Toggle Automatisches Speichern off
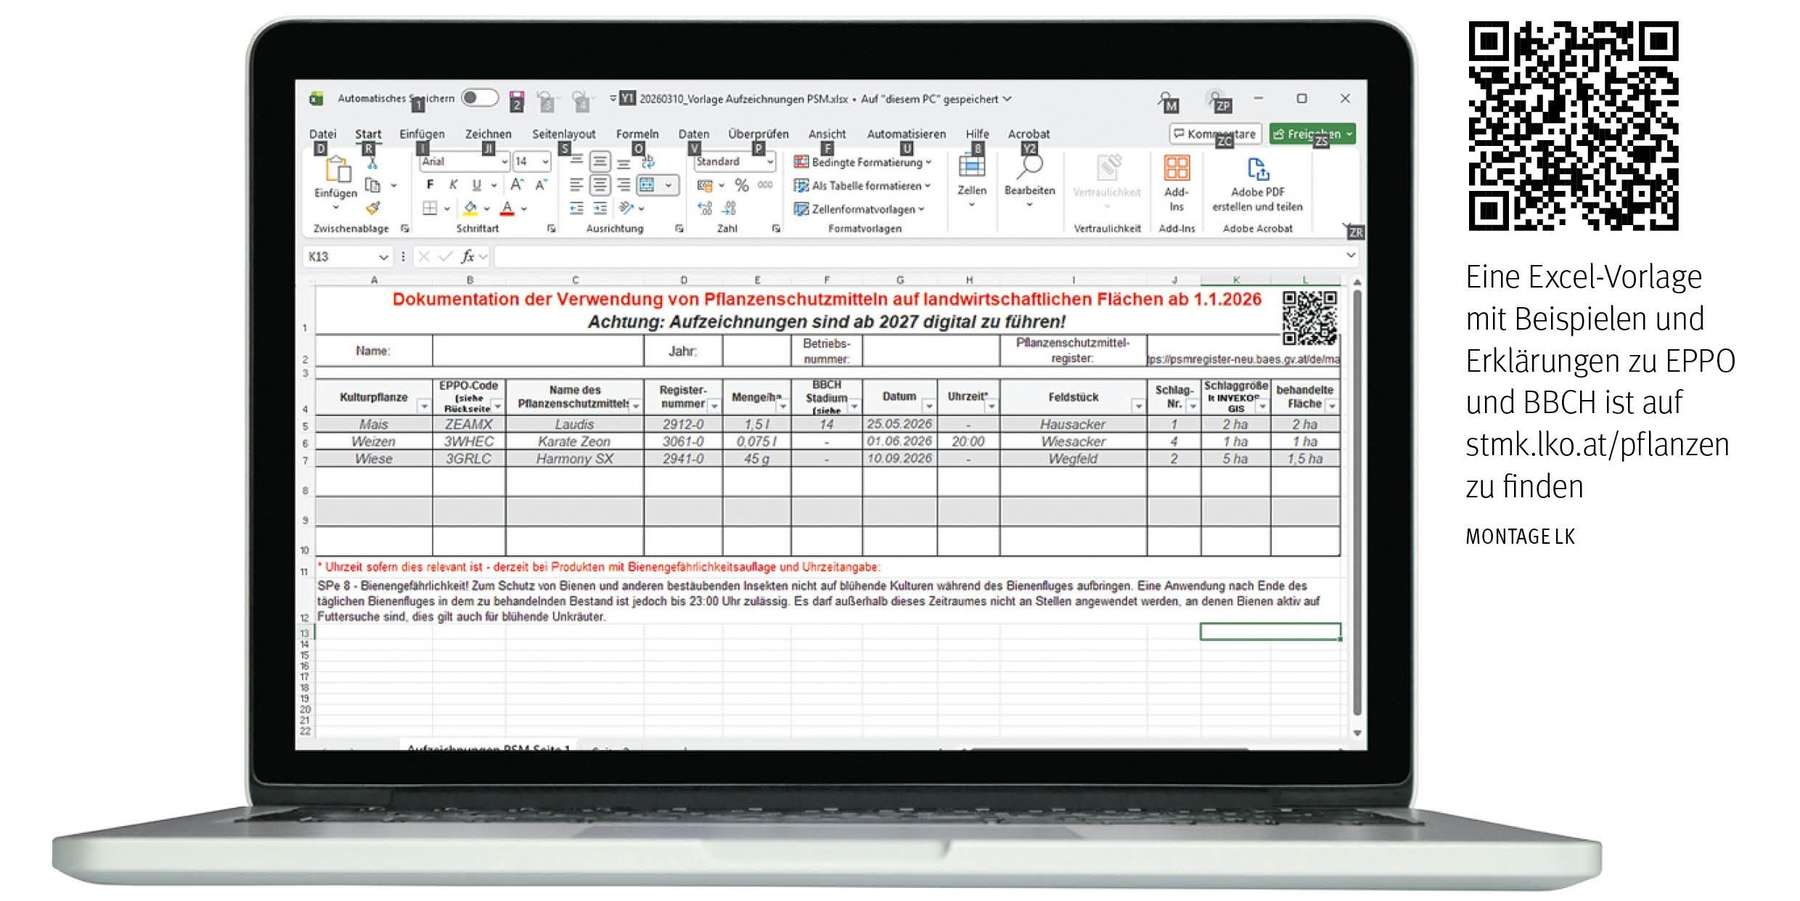The width and height of the screenshot is (1800, 901). point(481,98)
